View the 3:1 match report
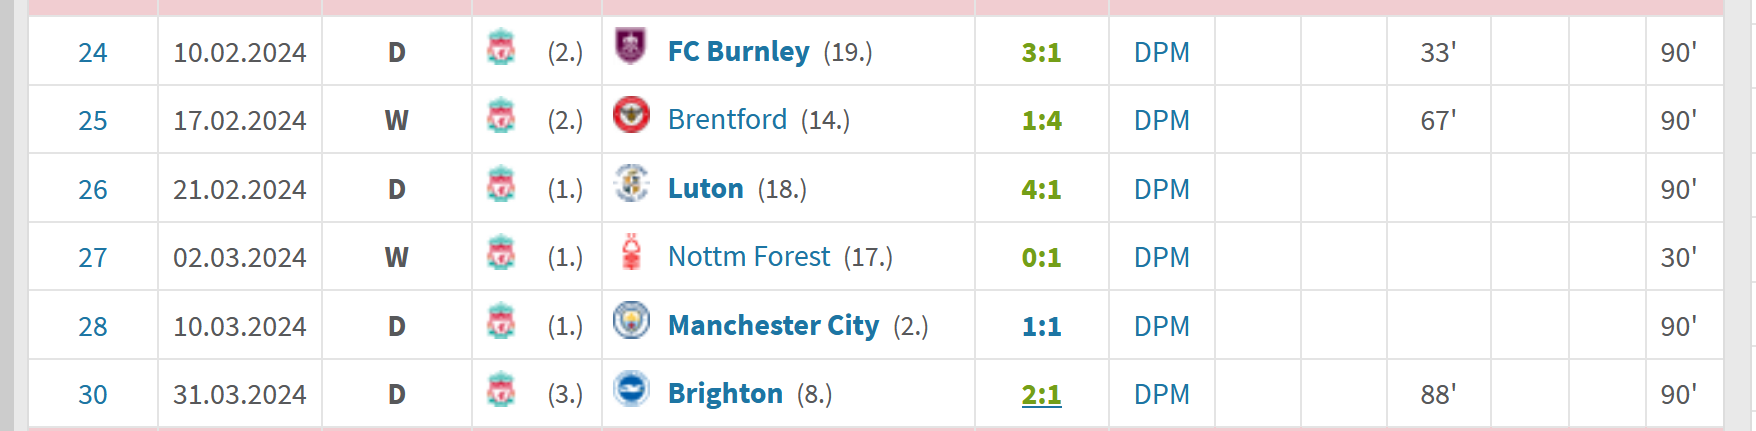 point(1041,52)
